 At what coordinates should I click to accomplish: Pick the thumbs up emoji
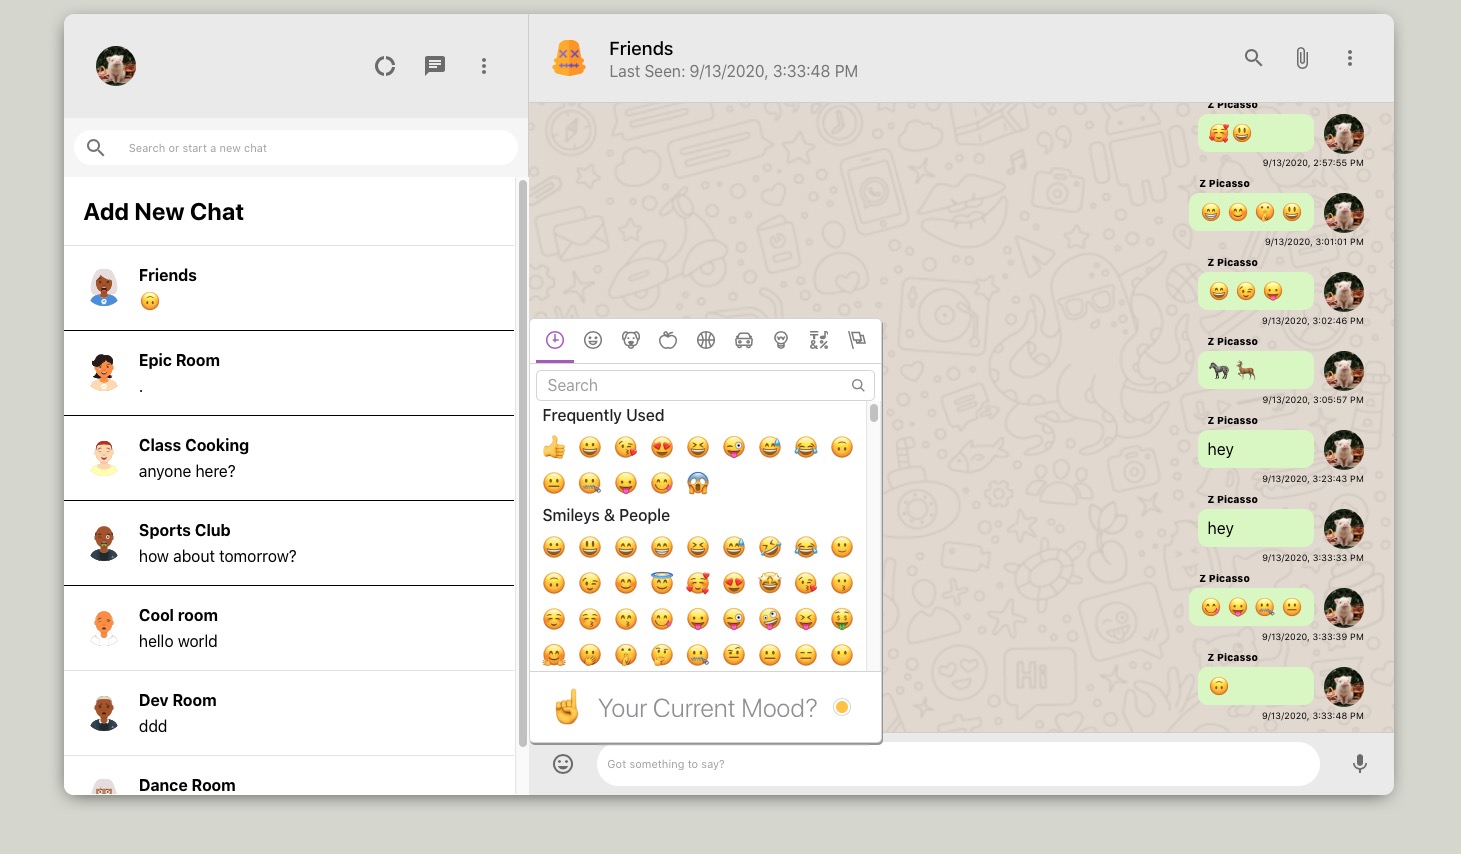point(554,447)
